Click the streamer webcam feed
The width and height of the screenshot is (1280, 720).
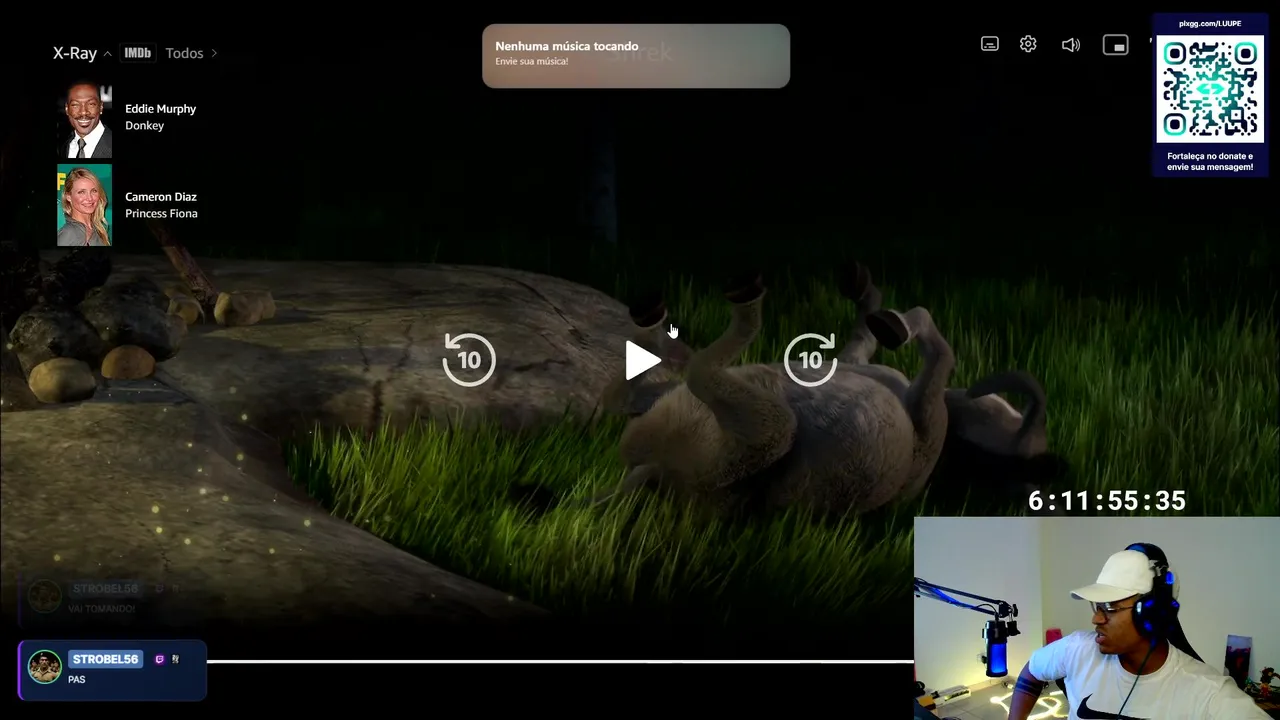(x=1097, y=618)
